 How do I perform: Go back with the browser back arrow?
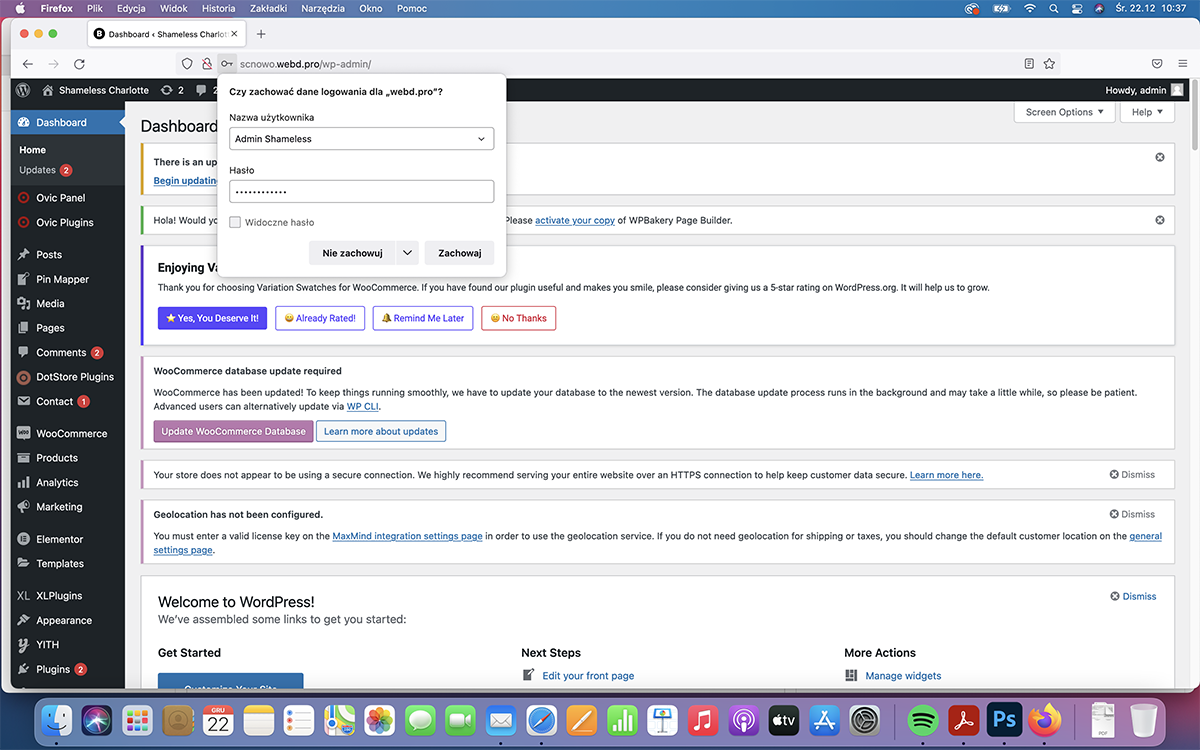28,63
